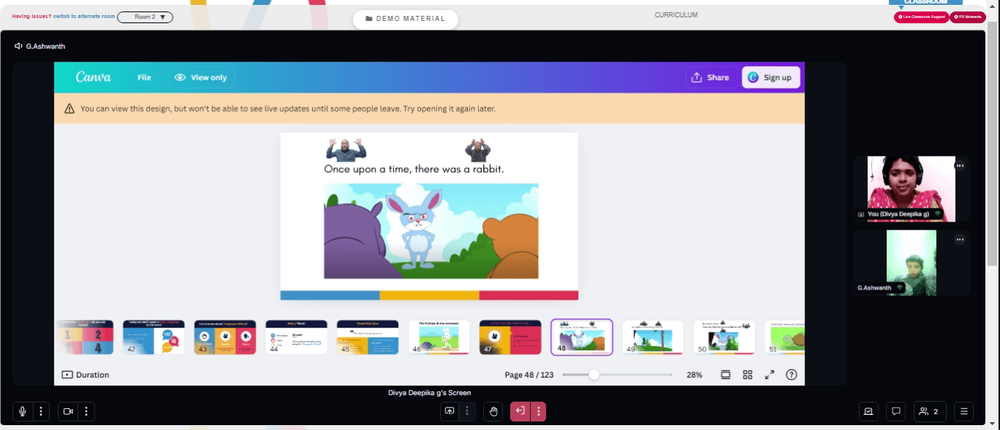Raise hand using the hand icon
This screenshot has width=1000, height=430.
coord(493,411)
